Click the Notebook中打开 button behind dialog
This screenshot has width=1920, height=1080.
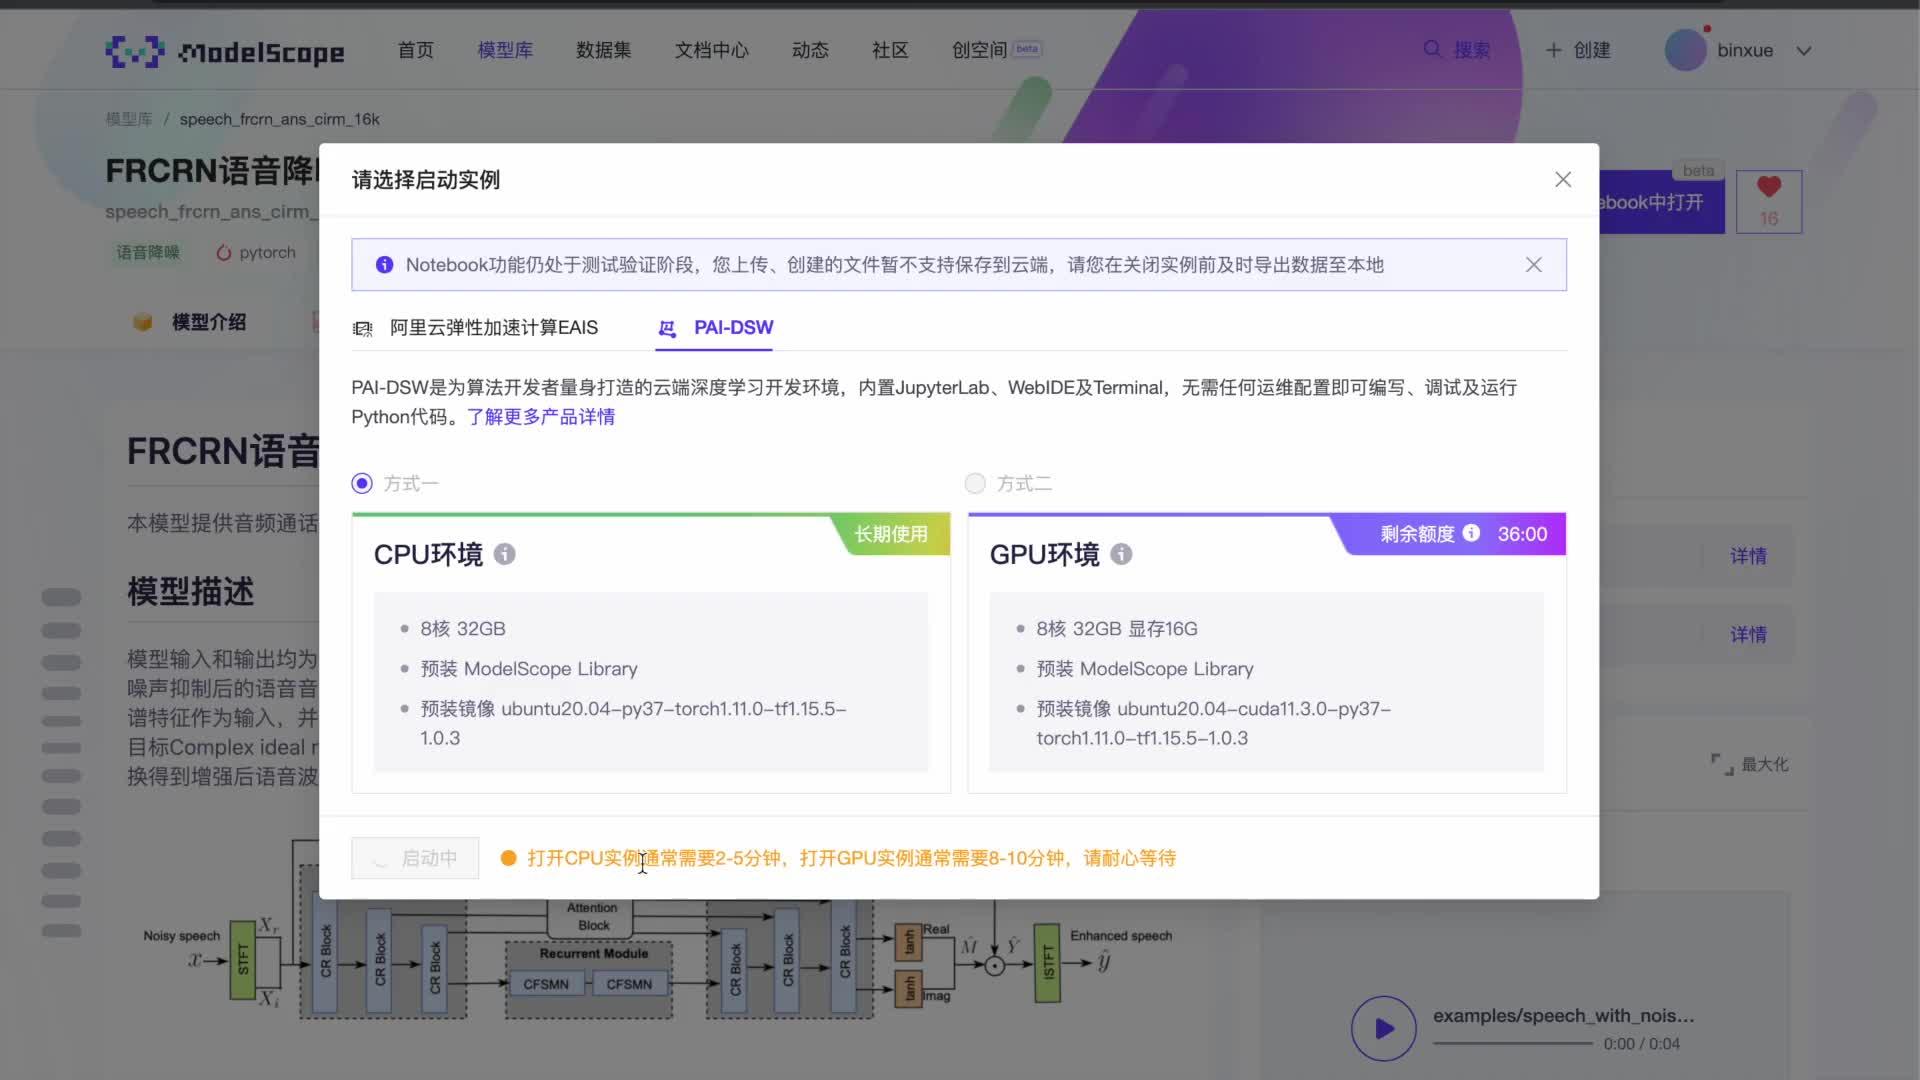pos(1662,202)
